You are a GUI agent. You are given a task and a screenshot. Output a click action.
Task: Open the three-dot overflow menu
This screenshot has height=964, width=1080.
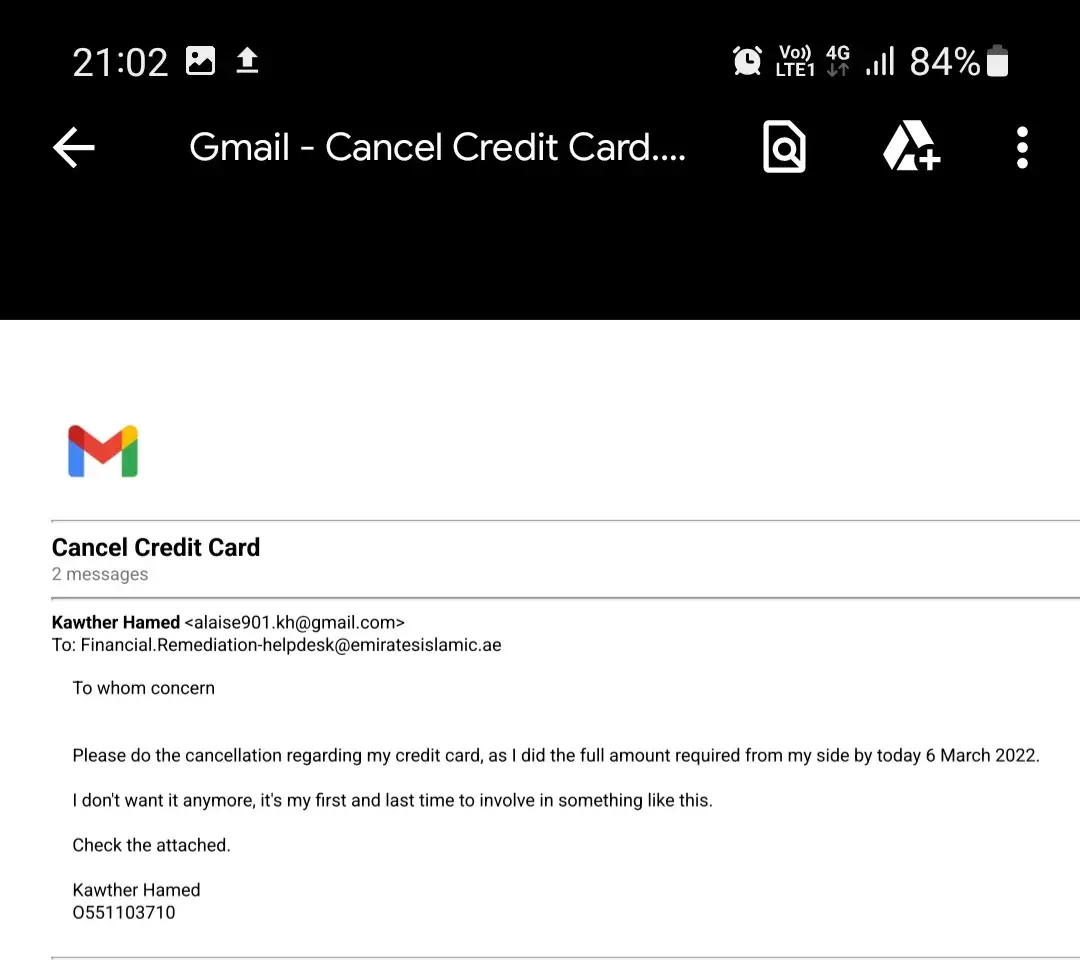pos(1021,148)
